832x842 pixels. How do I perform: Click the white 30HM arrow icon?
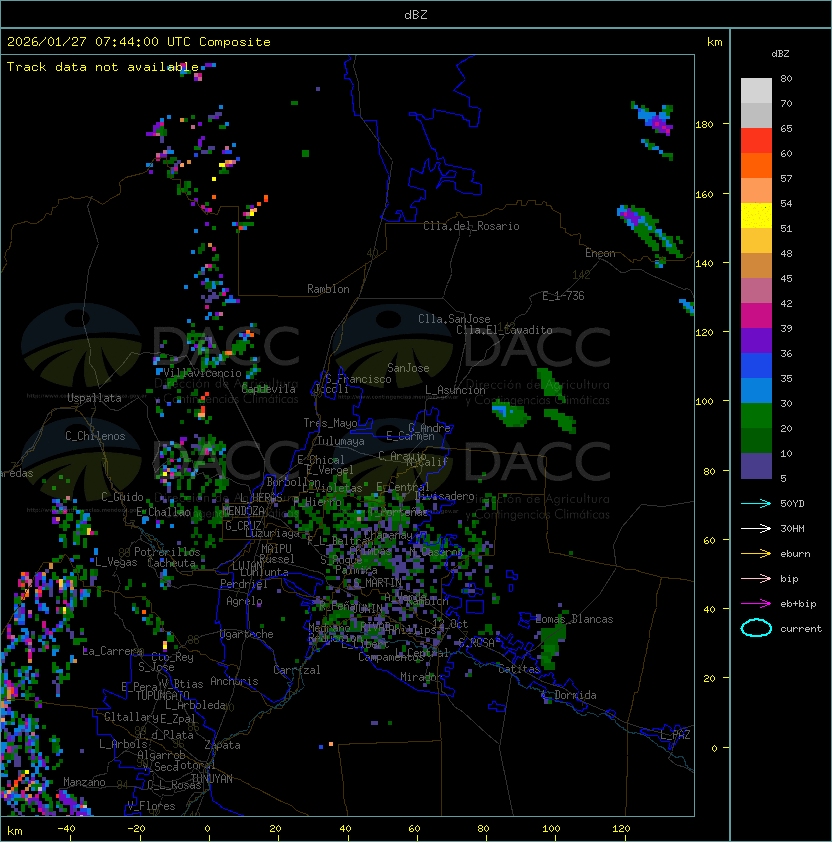tap(756, 528)
